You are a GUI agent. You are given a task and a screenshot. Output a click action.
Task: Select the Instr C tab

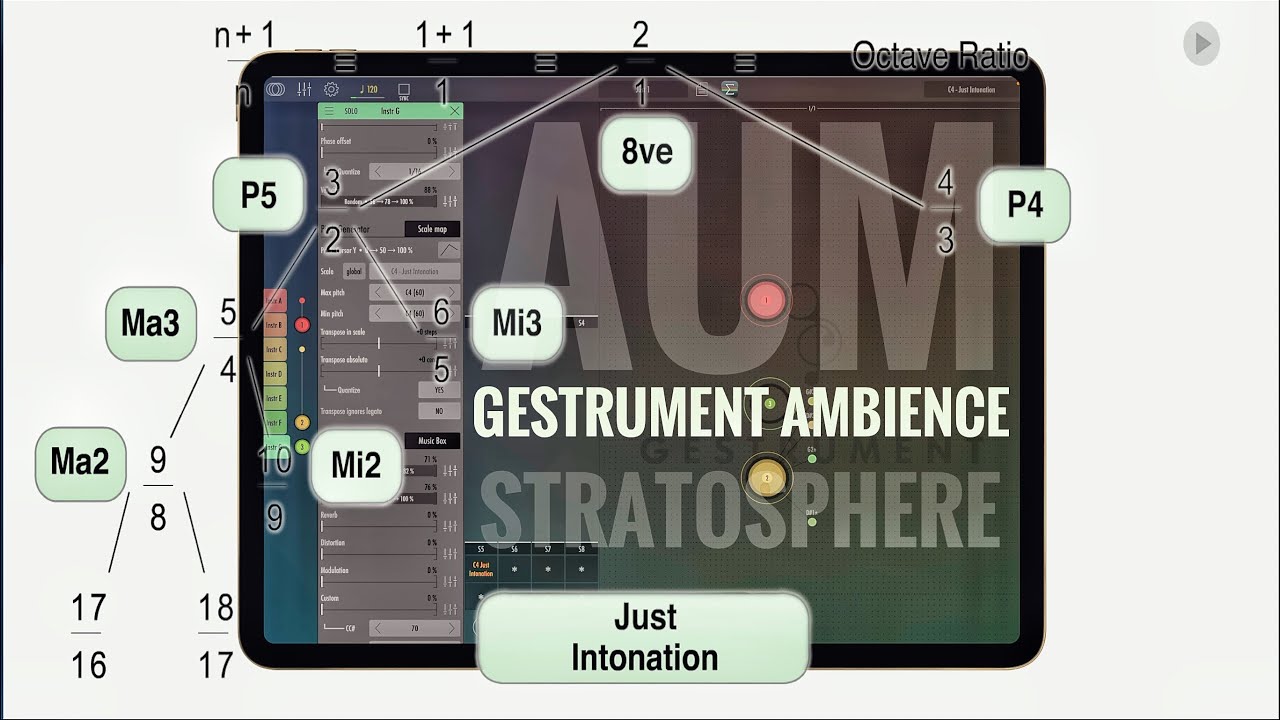275,349
